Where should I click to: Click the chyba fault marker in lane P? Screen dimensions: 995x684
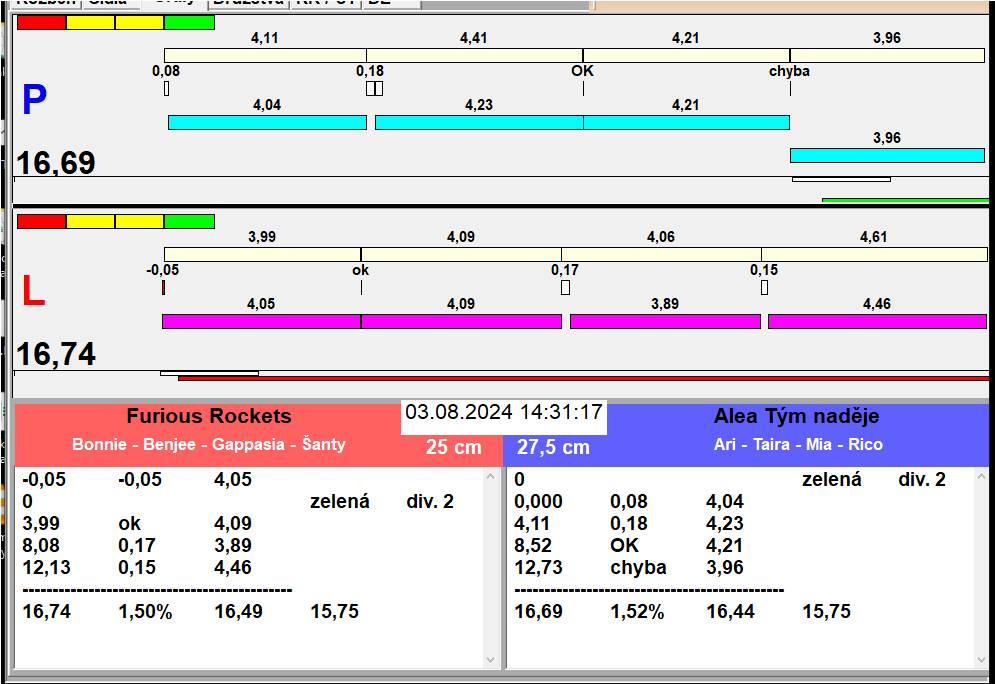[x=789, y=72]
